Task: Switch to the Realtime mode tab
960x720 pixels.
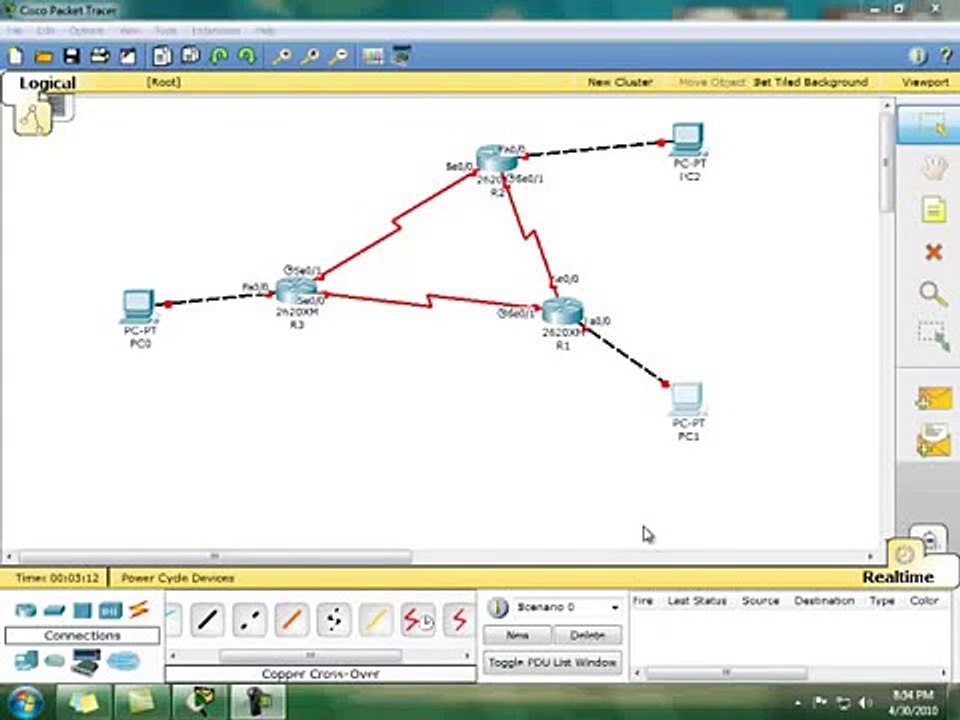Action: [x=898, y=577]
